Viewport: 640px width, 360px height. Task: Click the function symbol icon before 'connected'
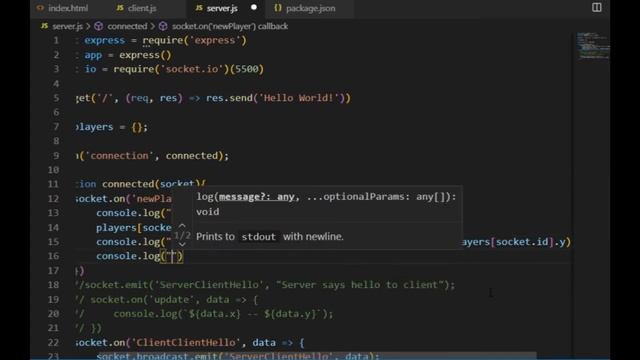(98, 27)
